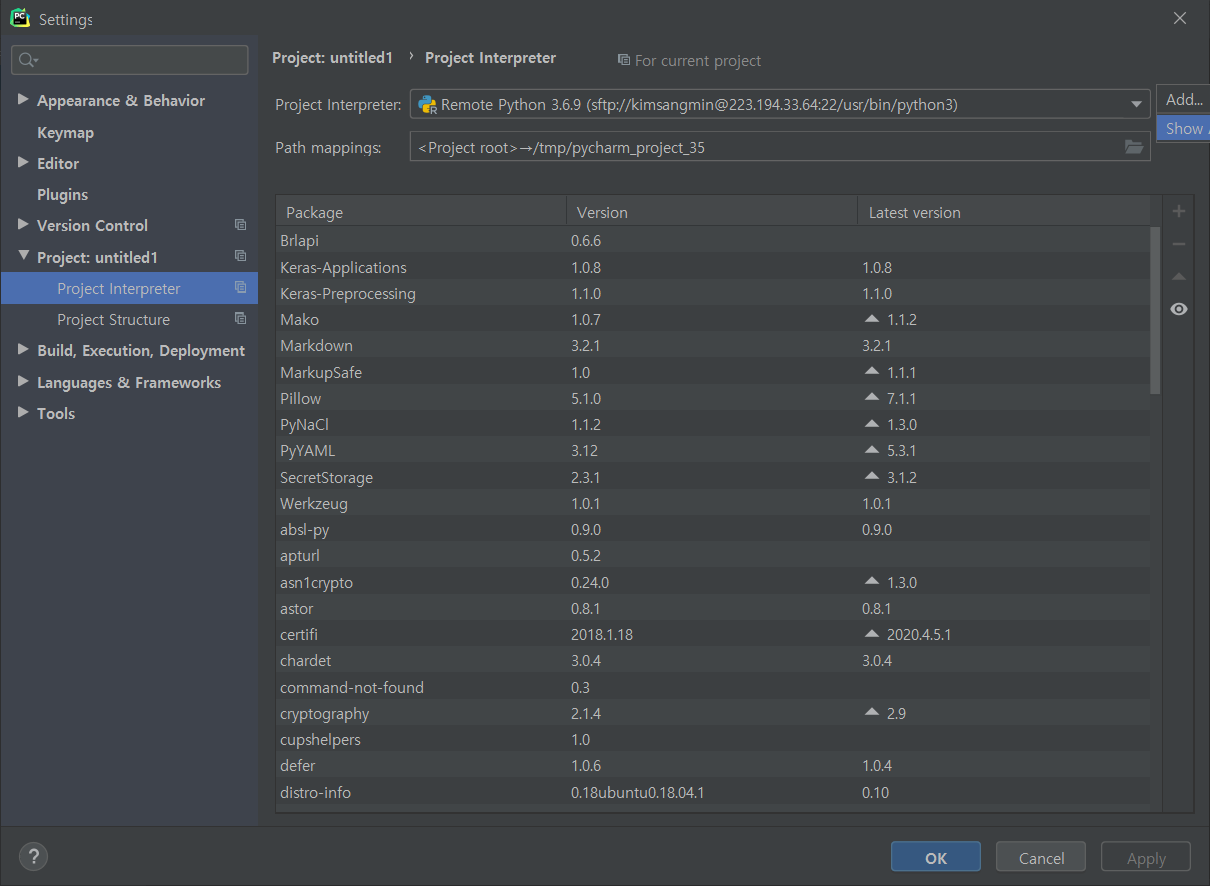
Task: Select Project Interpreter in the sidebar
Action: 129,288
